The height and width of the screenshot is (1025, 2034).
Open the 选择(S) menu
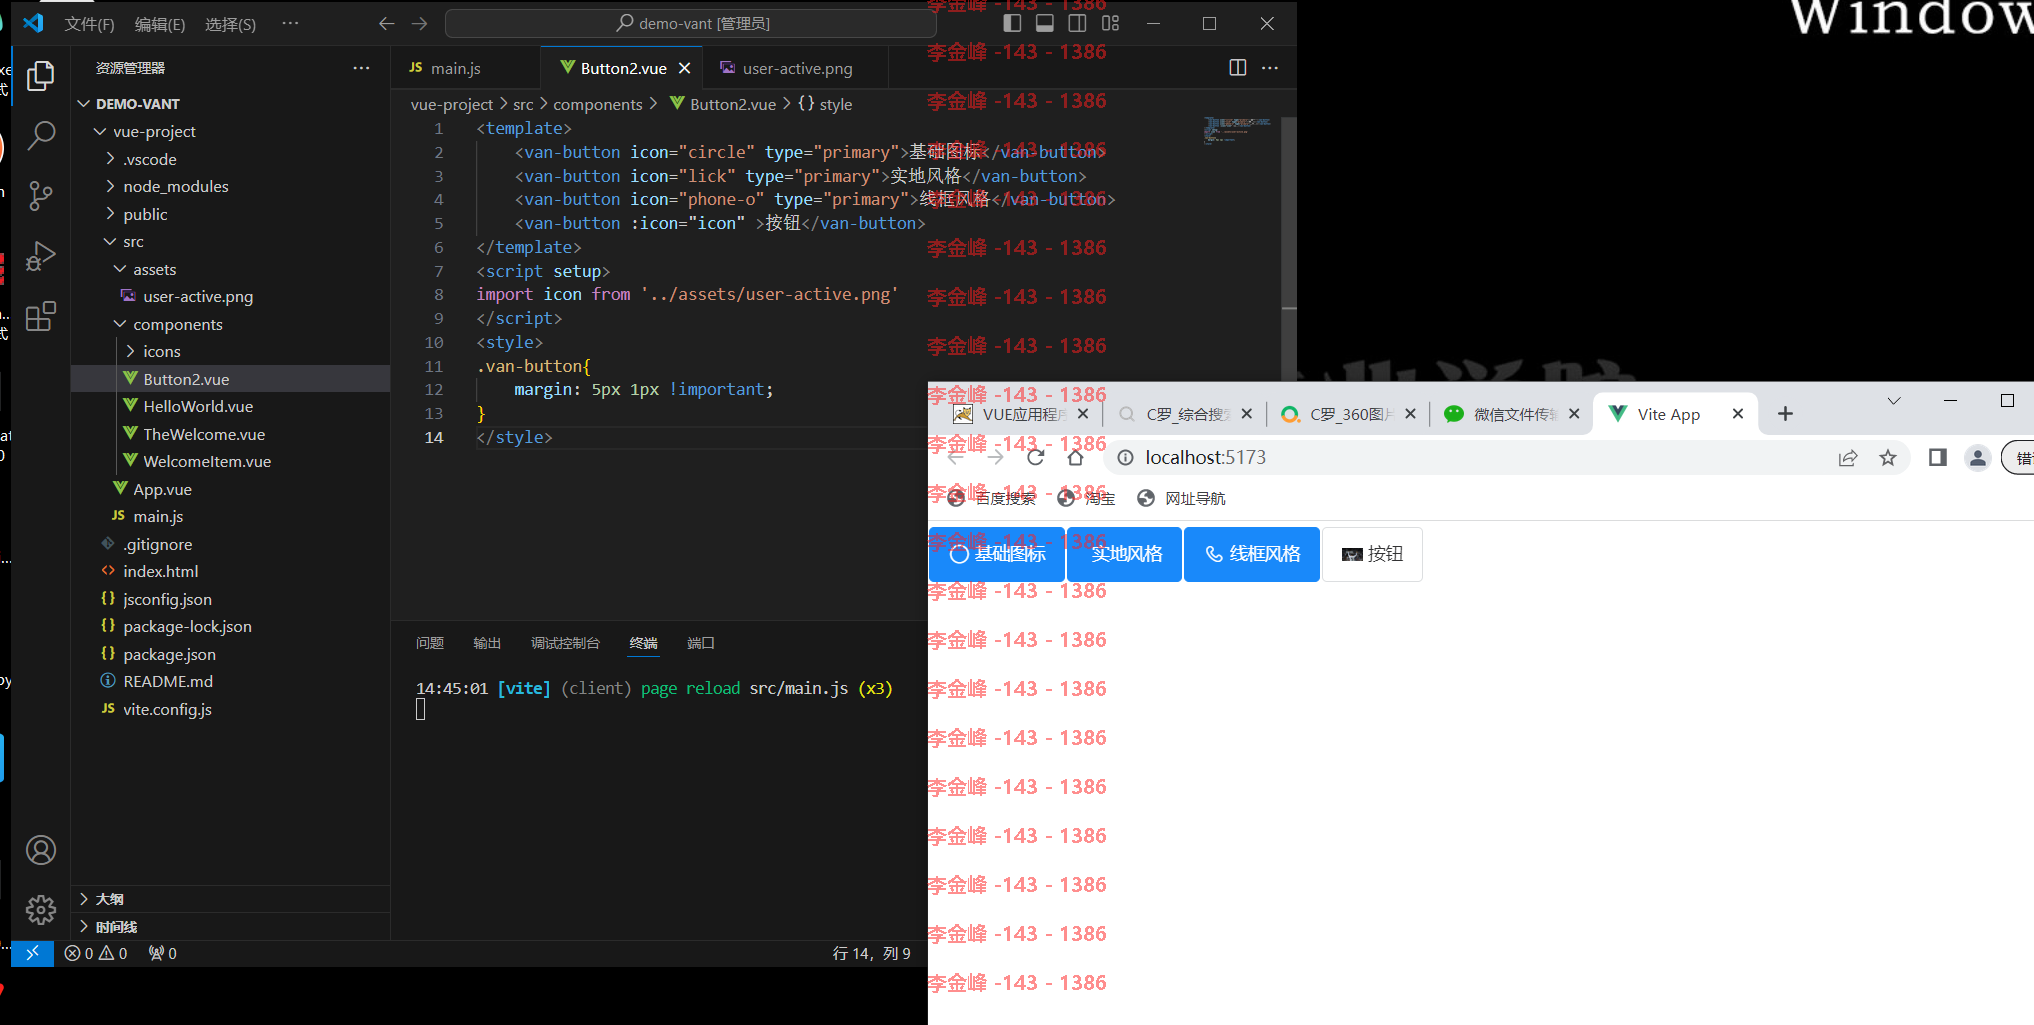click(230, 23)
